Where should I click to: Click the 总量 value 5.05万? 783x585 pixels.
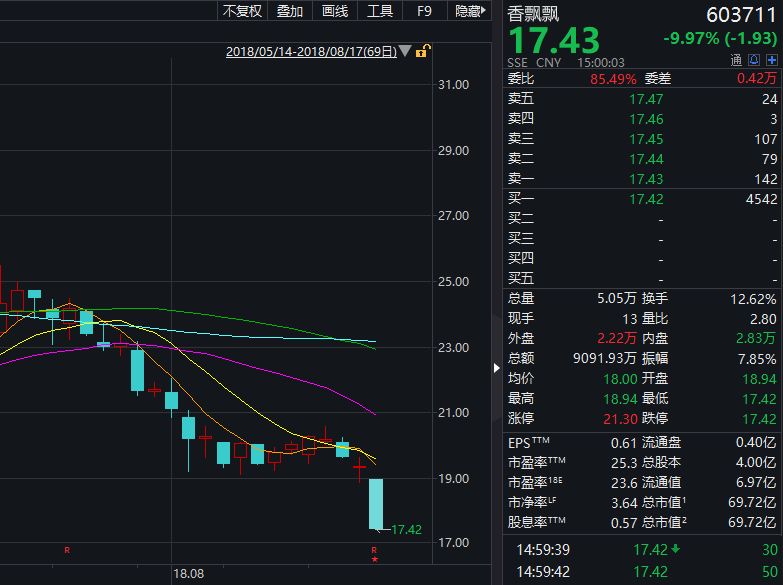617,298
